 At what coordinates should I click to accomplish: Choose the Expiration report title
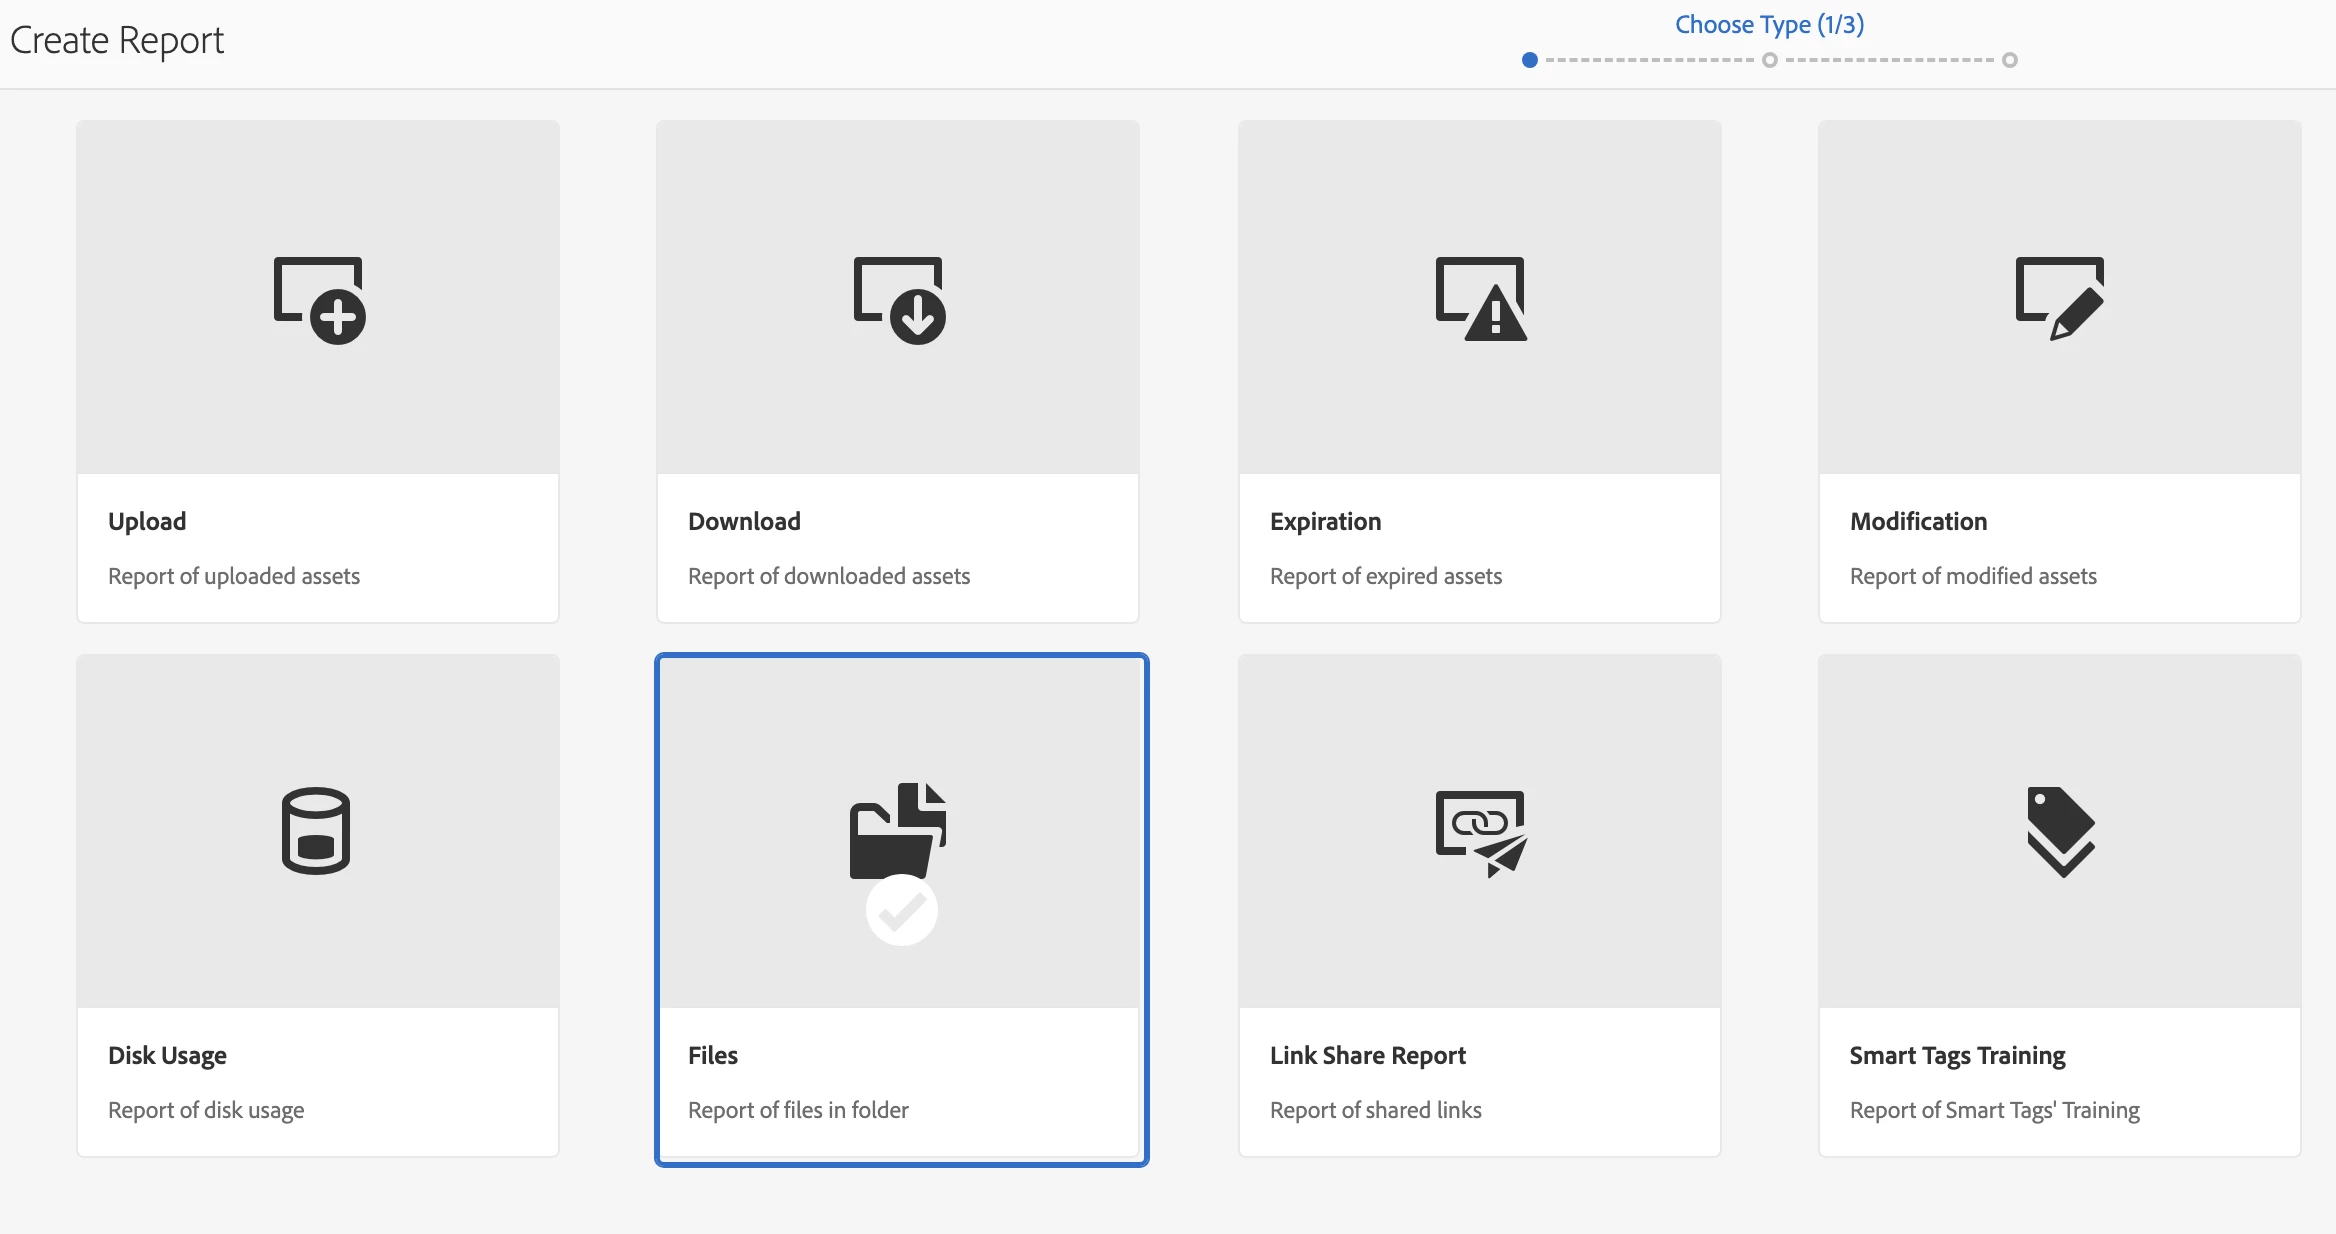1325,522
